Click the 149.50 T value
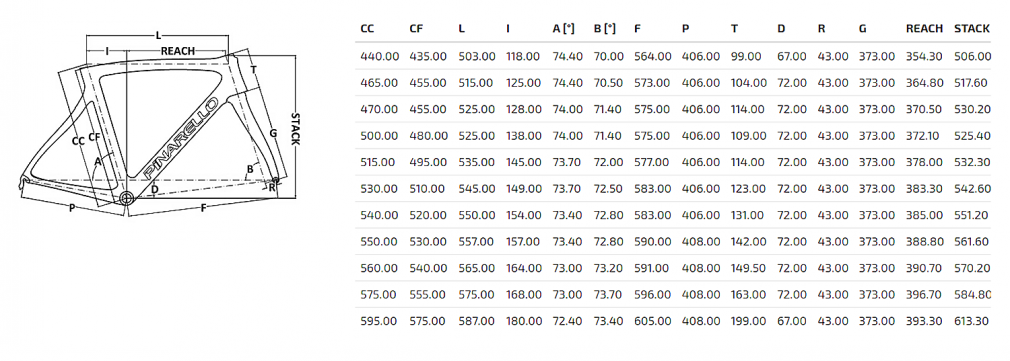1010x361 pixels. coord(749,268)
